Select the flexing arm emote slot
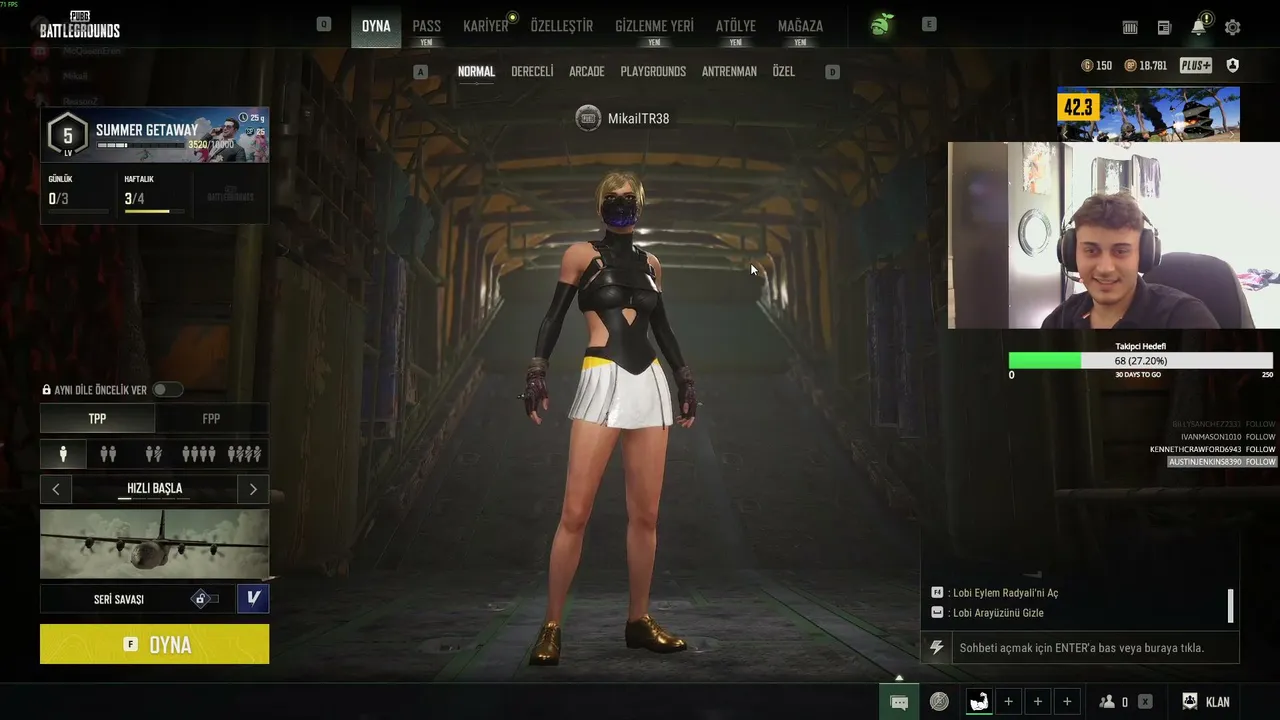The image size is (1280, 720). 979,702
